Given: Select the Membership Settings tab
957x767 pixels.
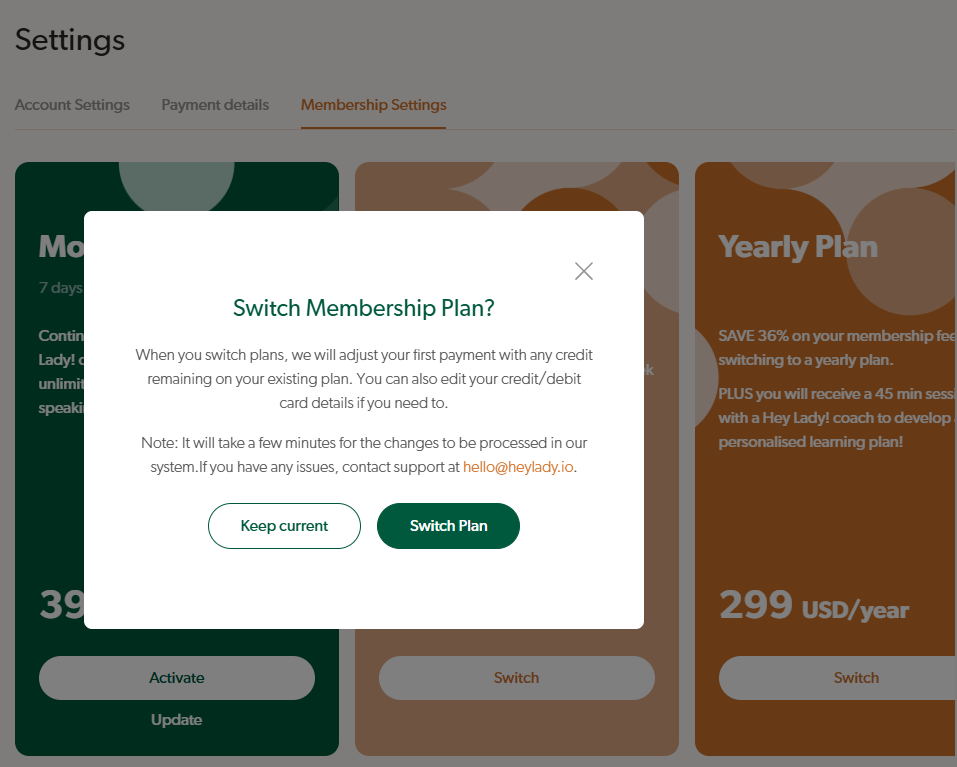Looking at the screenshot, I should tap(373, 105).
